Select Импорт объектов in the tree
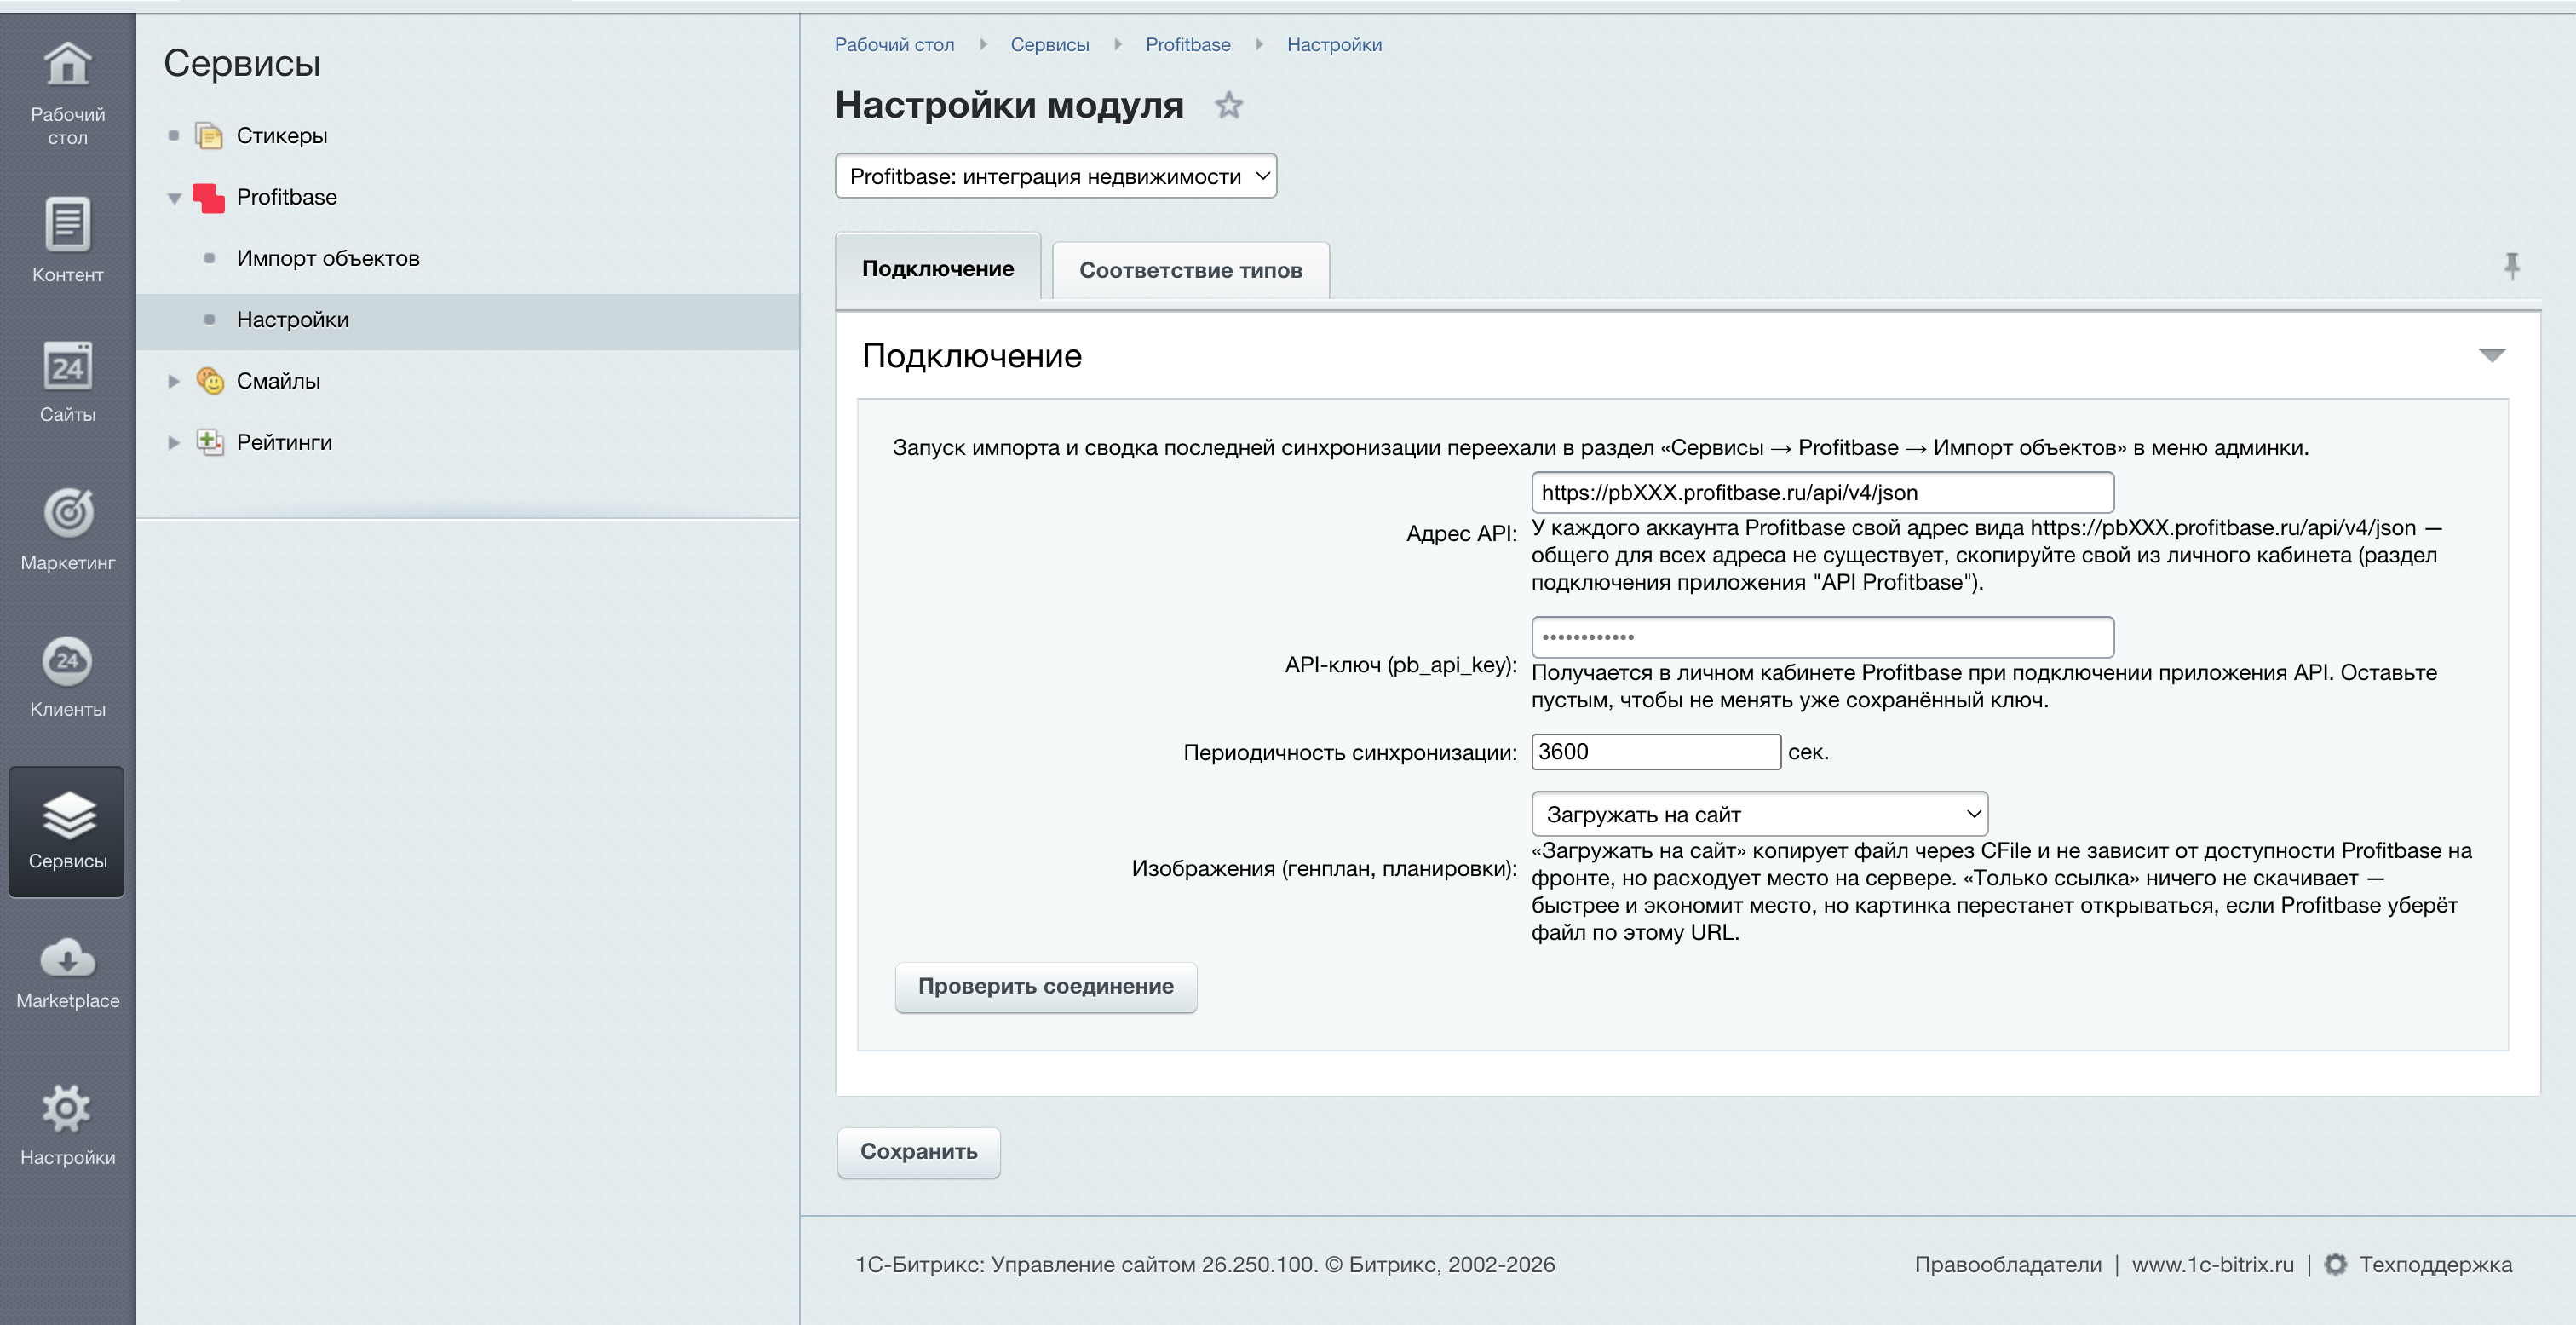The image size is (2576, 1325). click(328, 258)
